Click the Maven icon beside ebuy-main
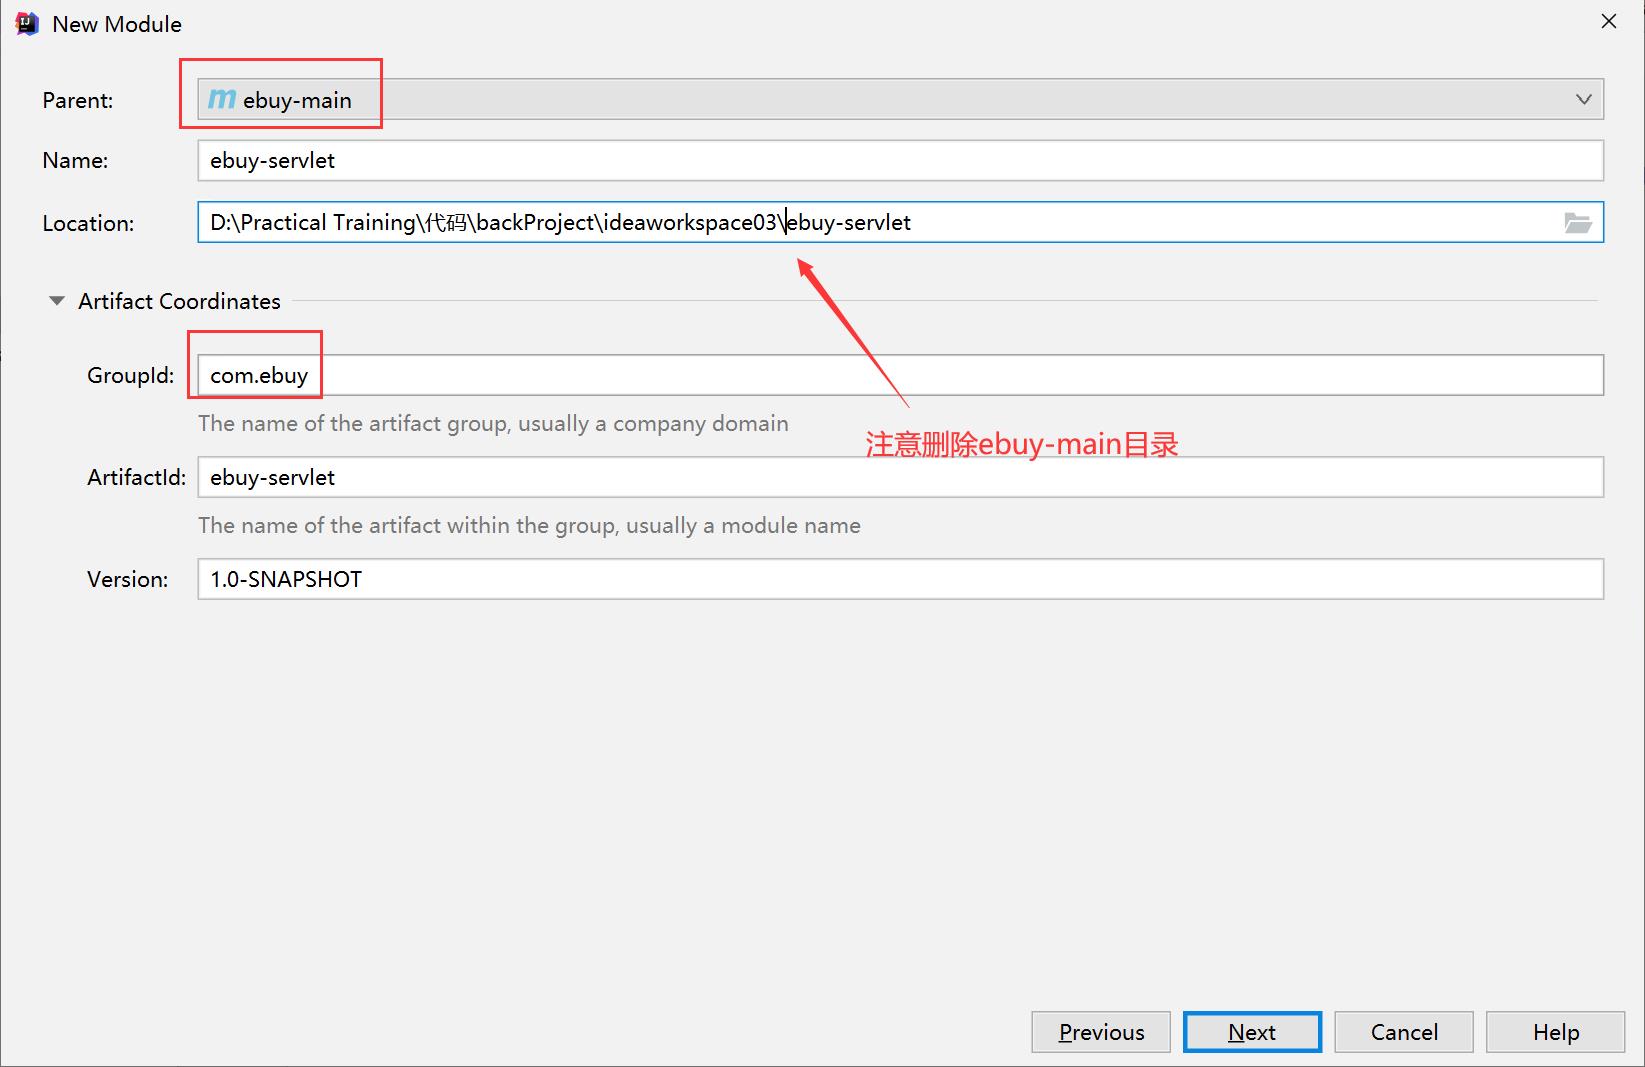Image resolution: width=1645 pixels, height=1067 pixels. [221, 99]
